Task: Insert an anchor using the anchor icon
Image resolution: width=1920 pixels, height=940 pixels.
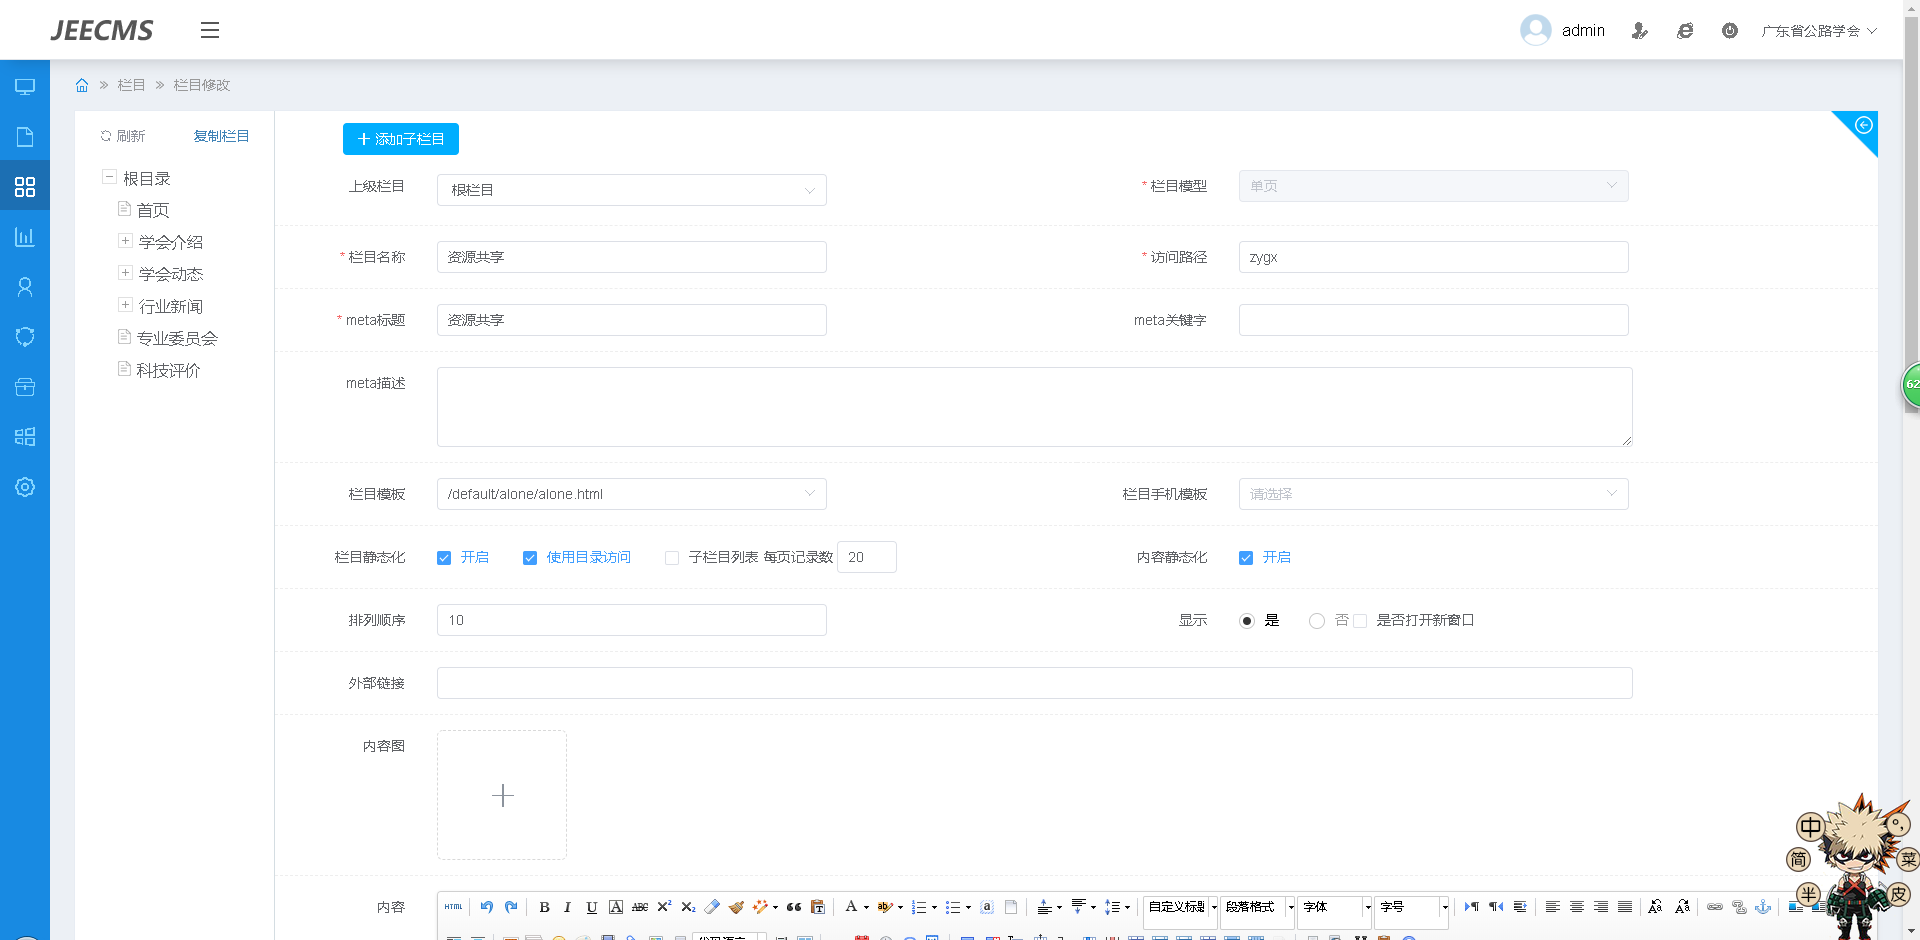Action: [1763, 907]
